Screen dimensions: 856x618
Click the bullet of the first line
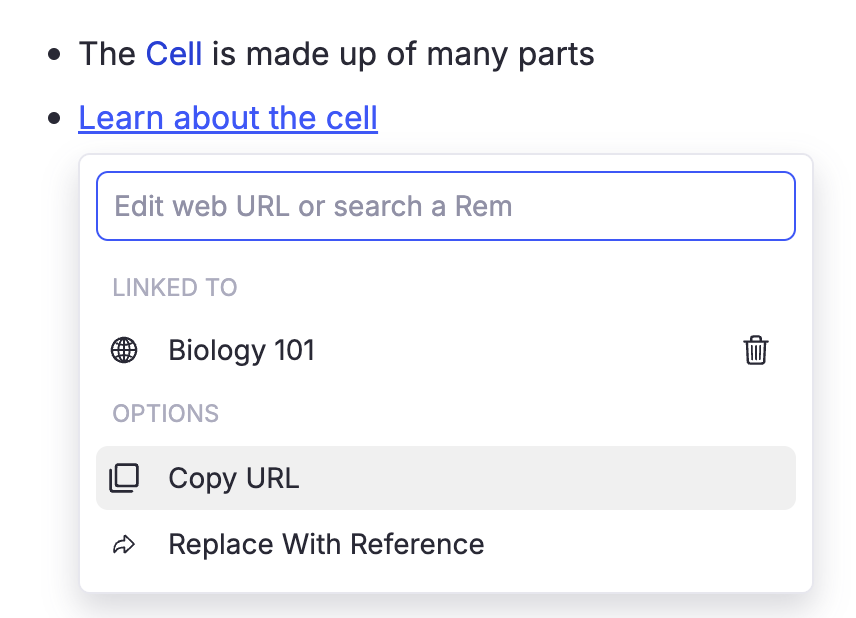pos(54,54)
